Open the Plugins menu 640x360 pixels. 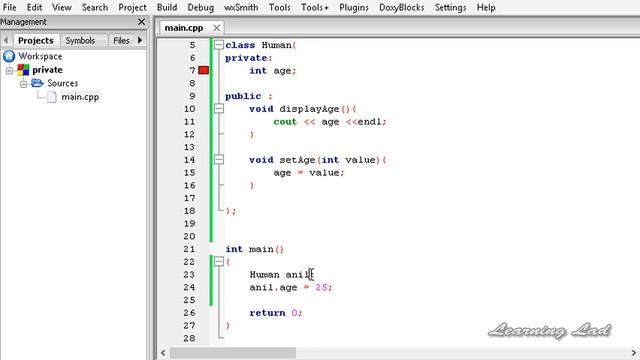(353, 7)
